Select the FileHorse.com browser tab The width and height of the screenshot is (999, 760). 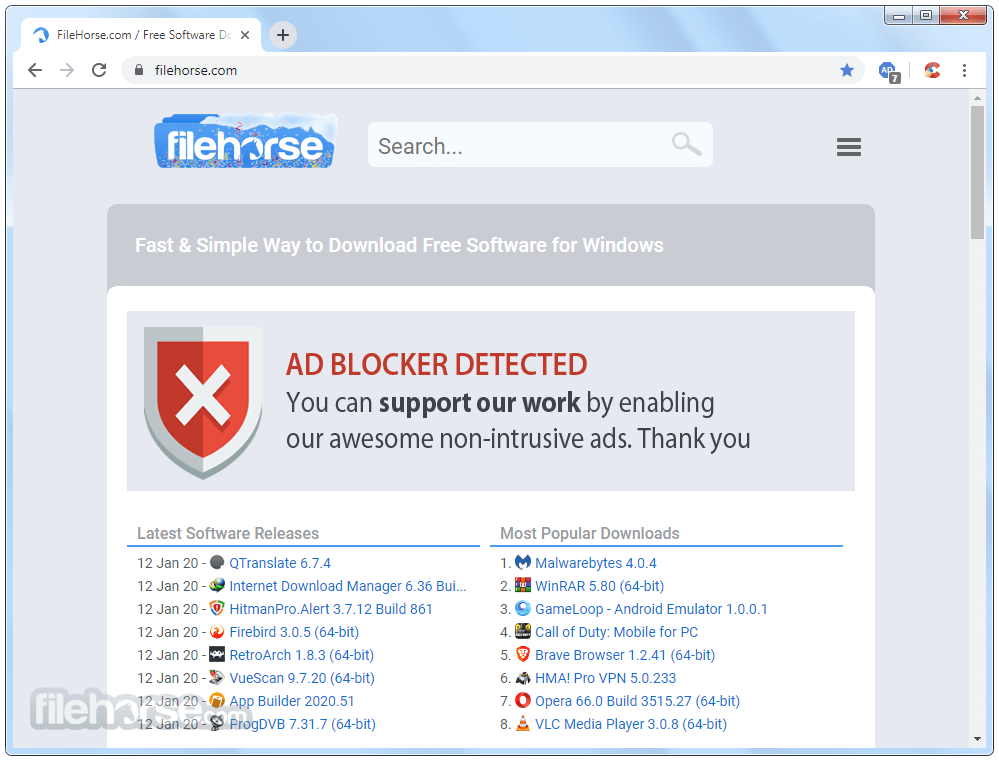140,35
